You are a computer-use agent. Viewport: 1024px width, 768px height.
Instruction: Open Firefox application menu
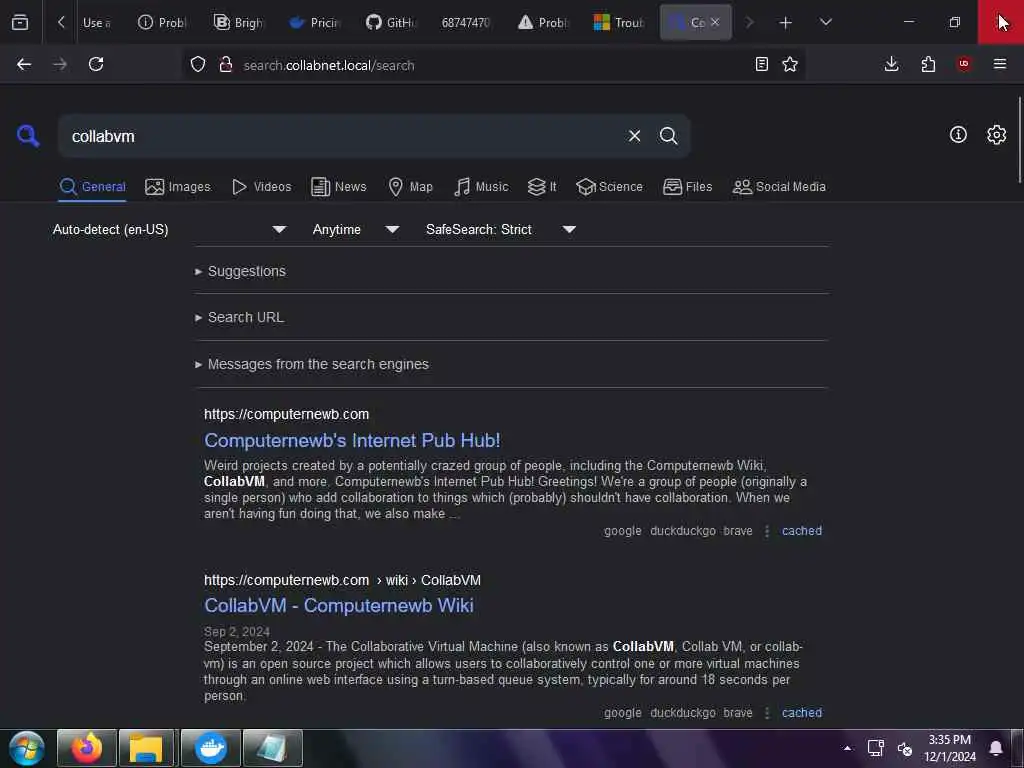(1000, 64)
